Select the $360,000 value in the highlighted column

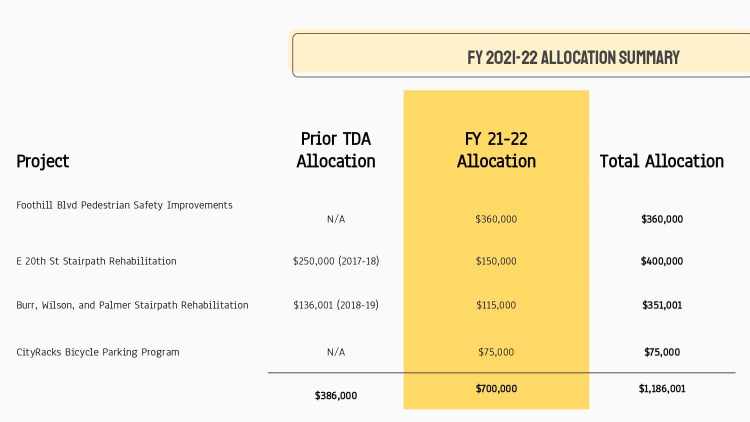(496, 218)
